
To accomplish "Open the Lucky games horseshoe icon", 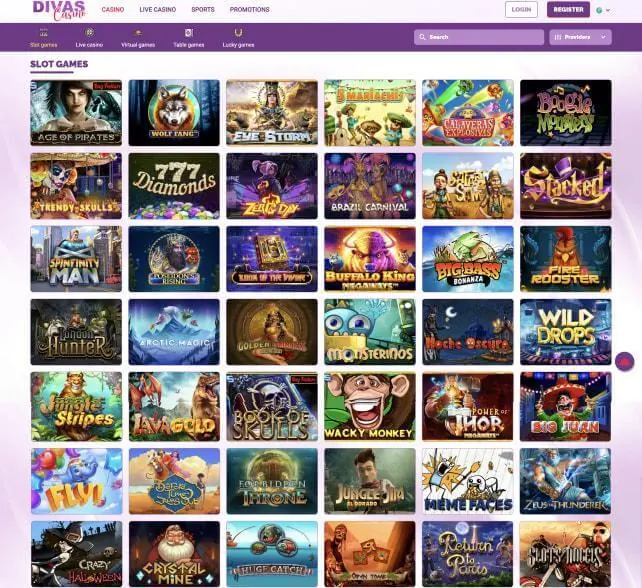I will click(x=238, y=32).
